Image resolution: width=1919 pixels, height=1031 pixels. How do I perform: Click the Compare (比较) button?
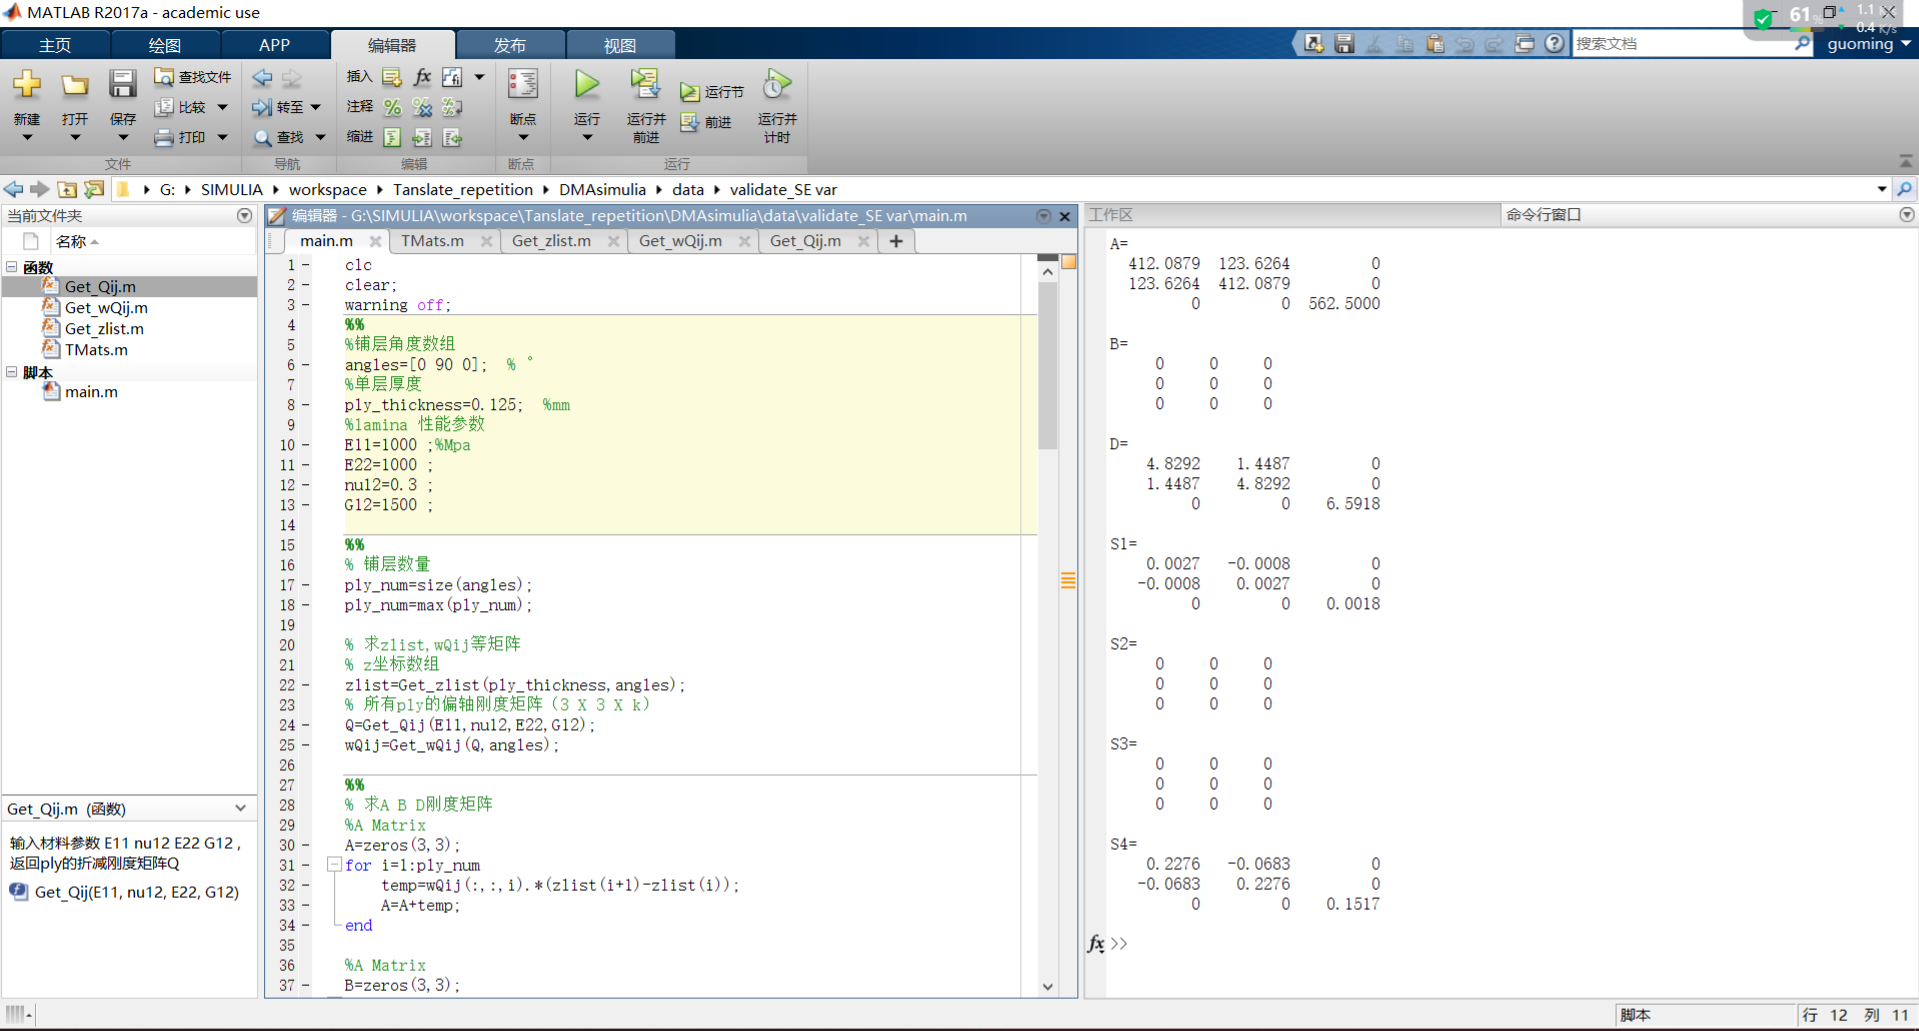pyautogui.click(x=180, y=107)
